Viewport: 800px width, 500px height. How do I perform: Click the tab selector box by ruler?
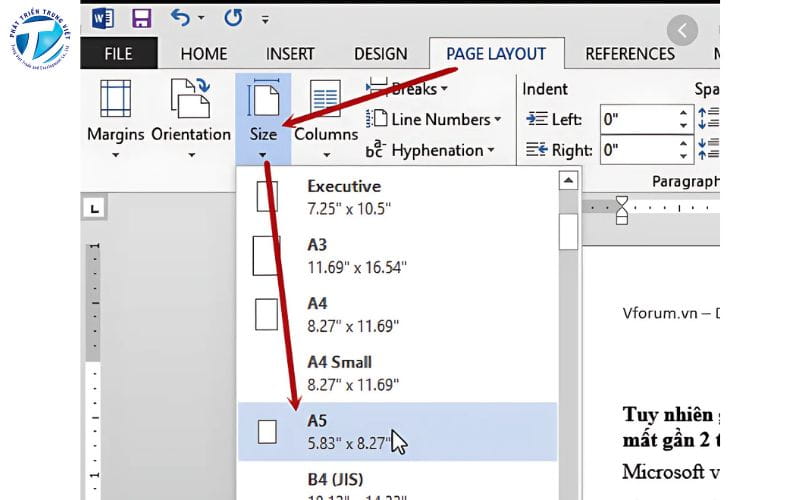(x=94, y=208)
